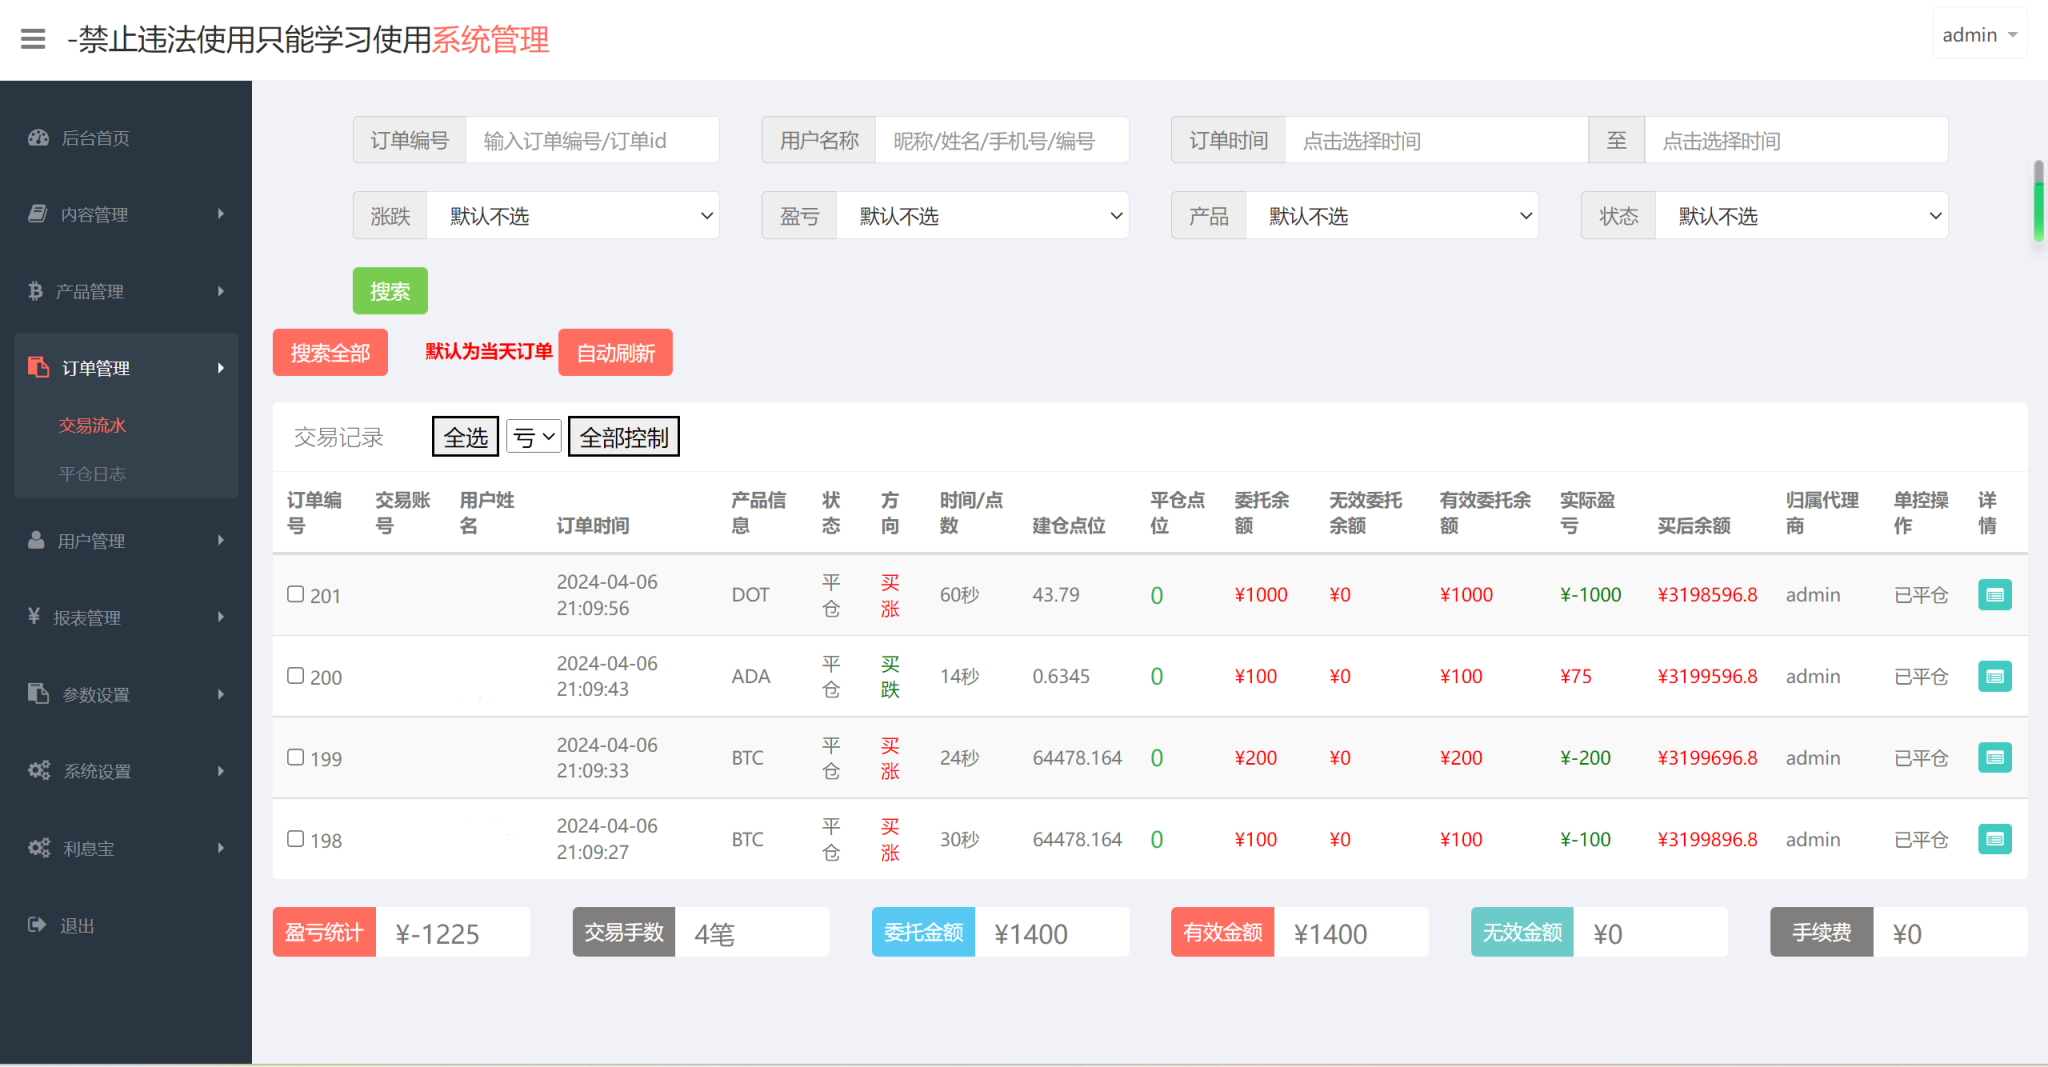
Task: Expand the 报表管理 submenu arrow
Action: 221,617
